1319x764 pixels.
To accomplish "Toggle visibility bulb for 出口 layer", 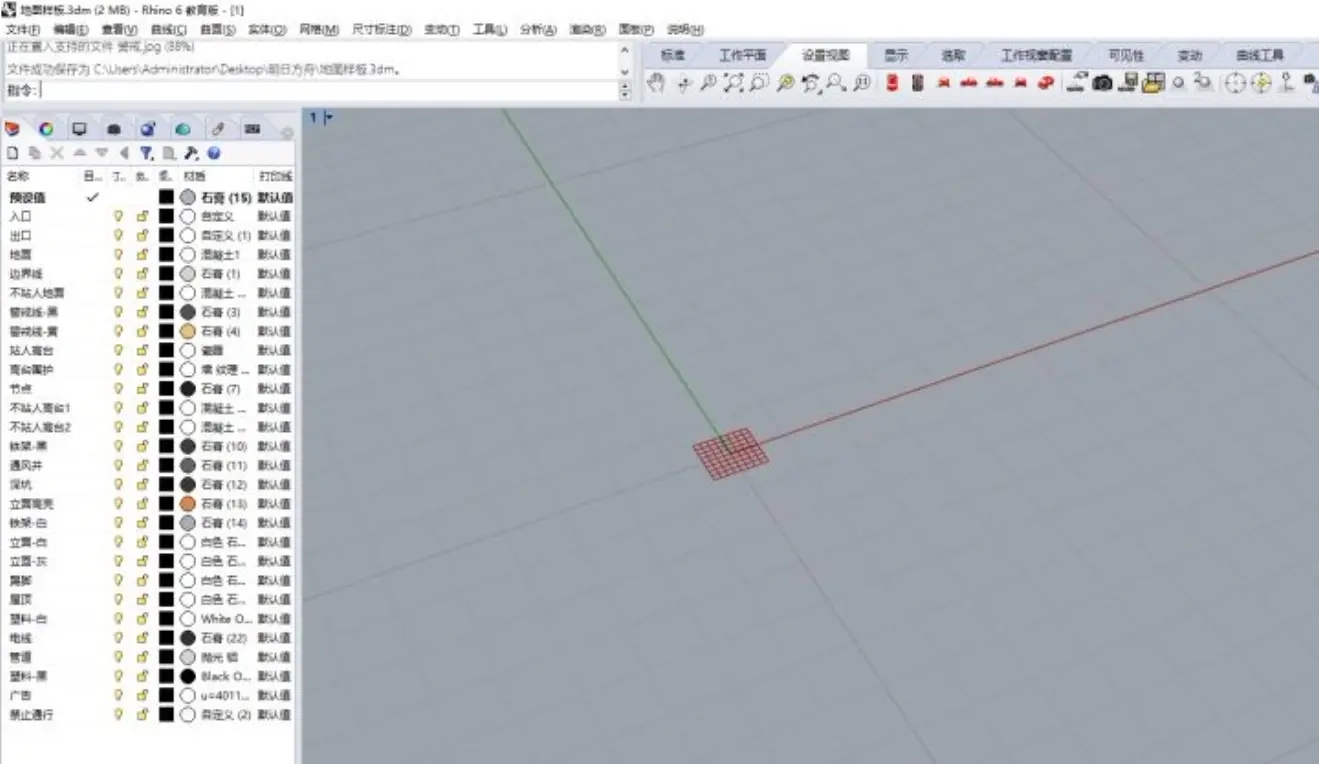I will pos(118,235).
